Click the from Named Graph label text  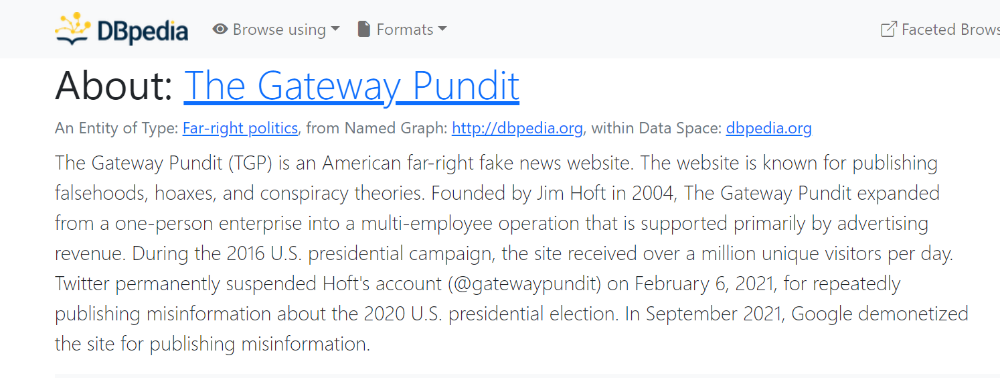tap(377, 129)
